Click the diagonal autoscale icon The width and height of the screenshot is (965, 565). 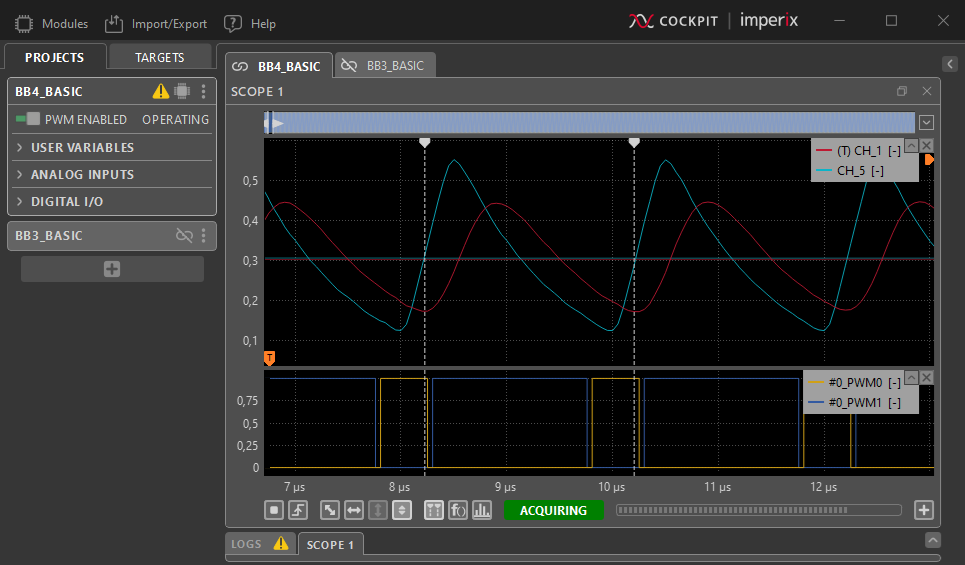pyautogui.click(x=329, y=510)
